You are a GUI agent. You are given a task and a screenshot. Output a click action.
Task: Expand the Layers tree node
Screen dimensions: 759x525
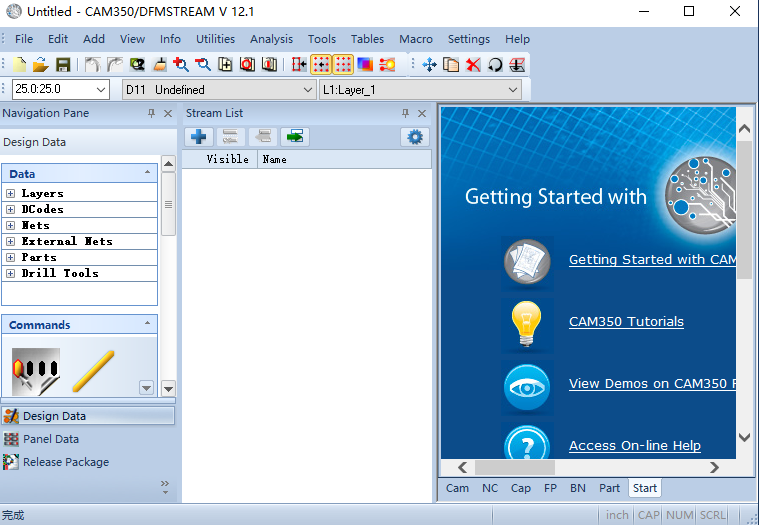(x=10, y=194)
